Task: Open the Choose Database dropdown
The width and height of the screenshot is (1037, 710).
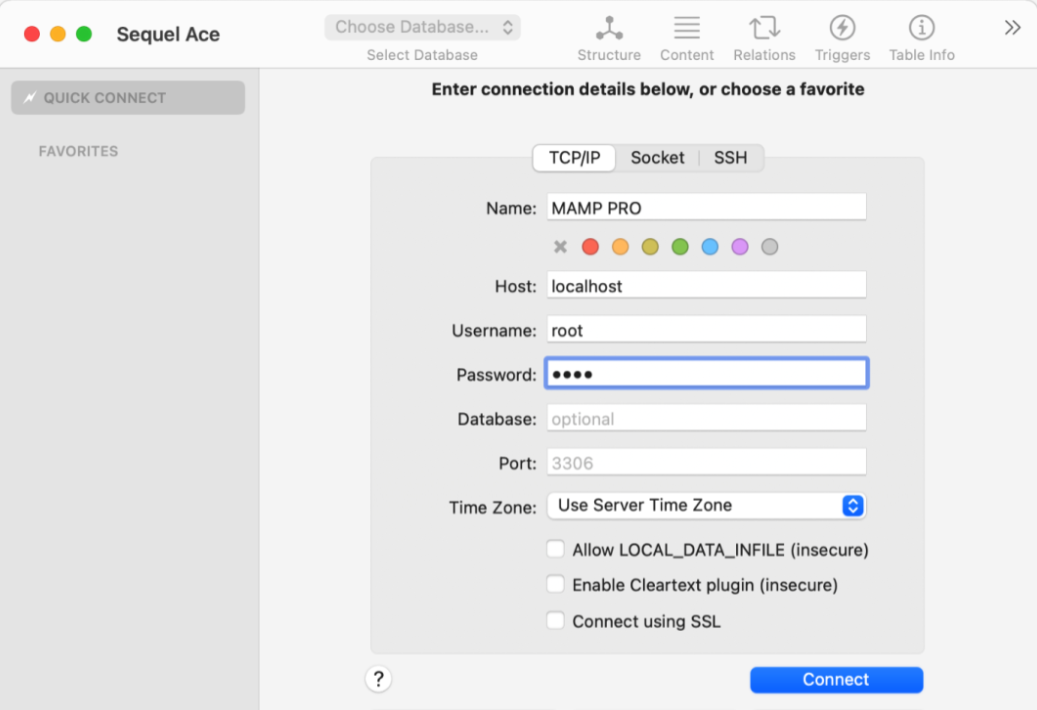Action: tap(423, 27)
